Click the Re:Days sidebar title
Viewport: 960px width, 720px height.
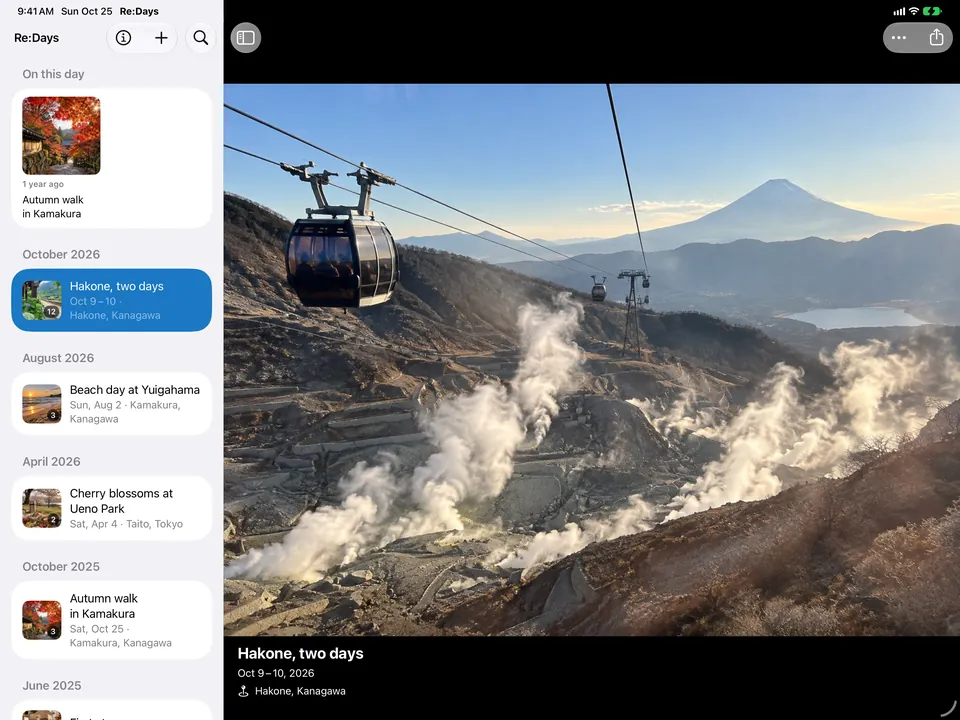click(x=37, y=38)
